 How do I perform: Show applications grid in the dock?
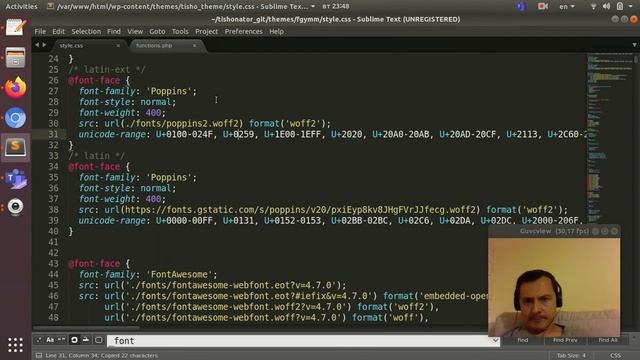[16, 345]
